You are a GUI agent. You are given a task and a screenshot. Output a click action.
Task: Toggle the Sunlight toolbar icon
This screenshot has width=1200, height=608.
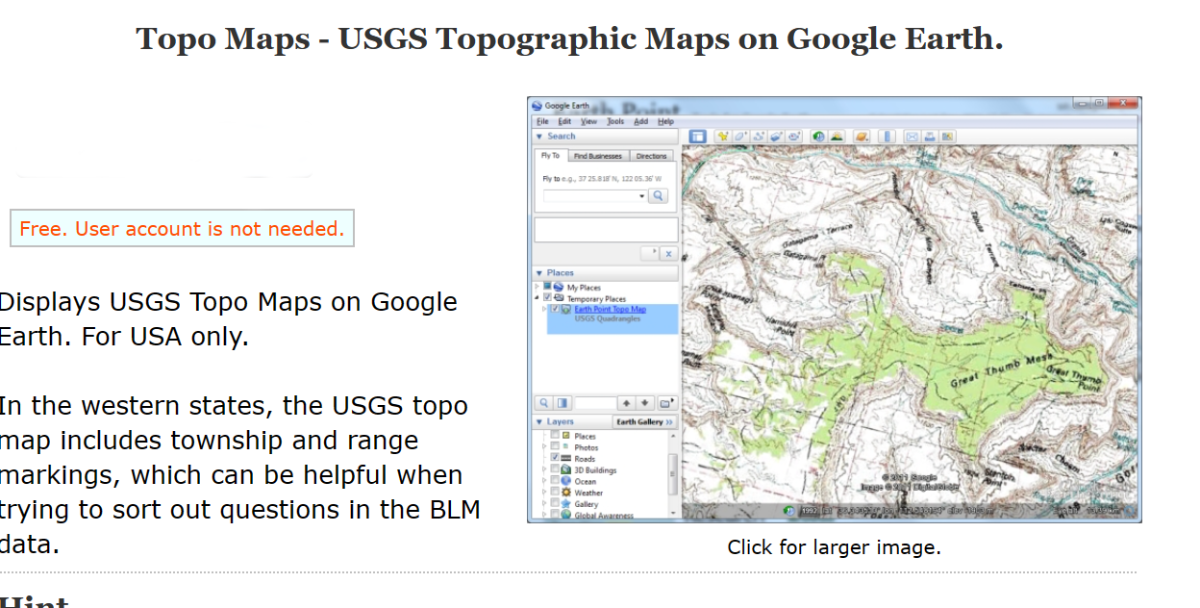point(837,136)
